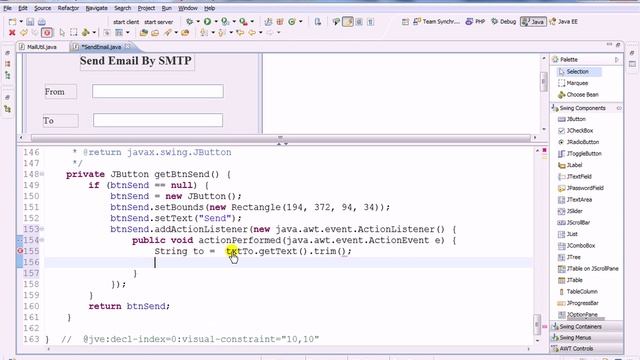The image size is (640, 360).
Task: Choose JCheckBox palette component
Action: click(x=576, y=131)
